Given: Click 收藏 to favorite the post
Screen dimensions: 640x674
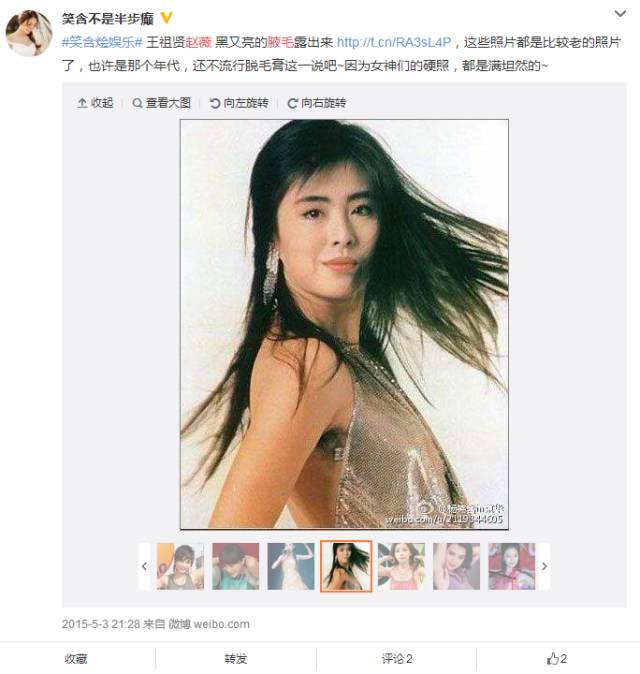Looking at the screenshot, I should click(x=76, y=659).
